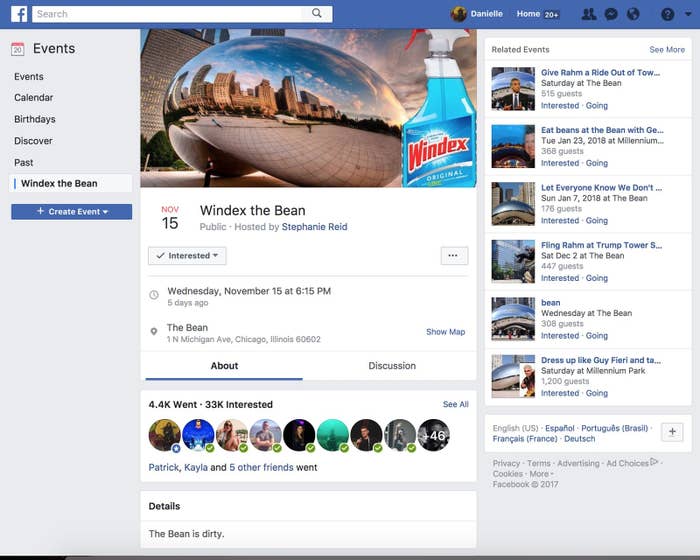The image size is (700, 560).
Task: Open the Advertising footer link
Action: 578,464
